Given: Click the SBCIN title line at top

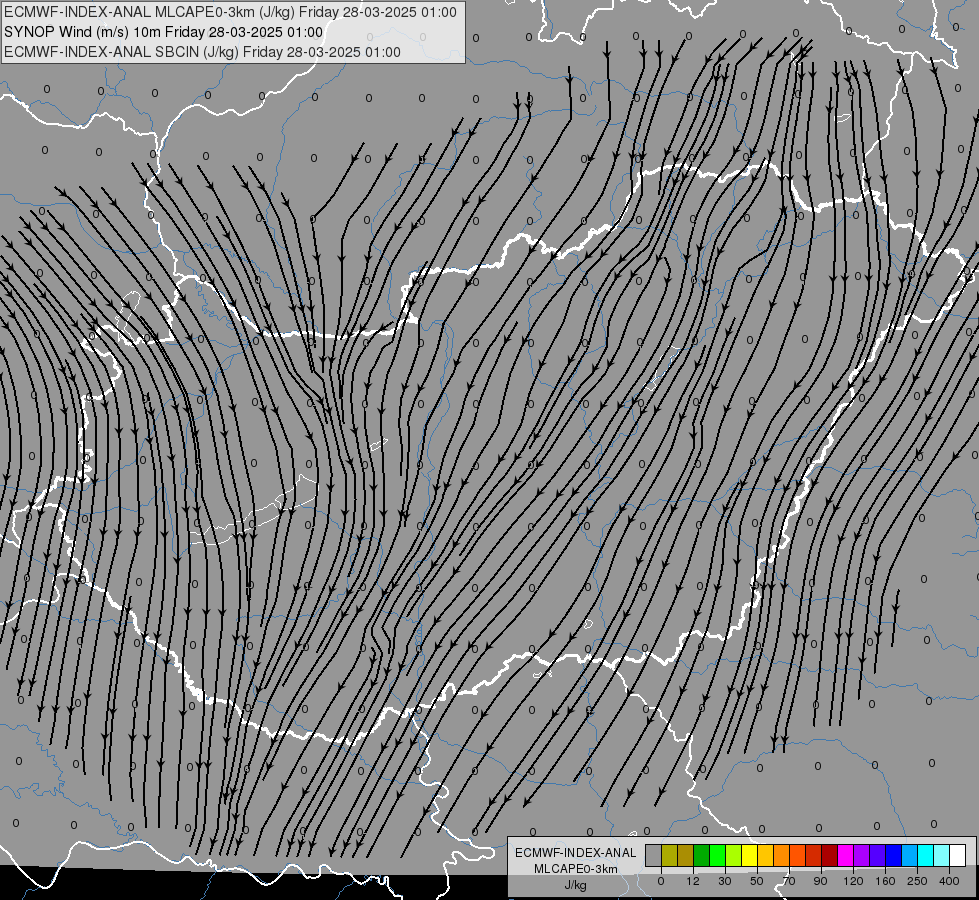Looking at the screenshot, I should [202, 52].
